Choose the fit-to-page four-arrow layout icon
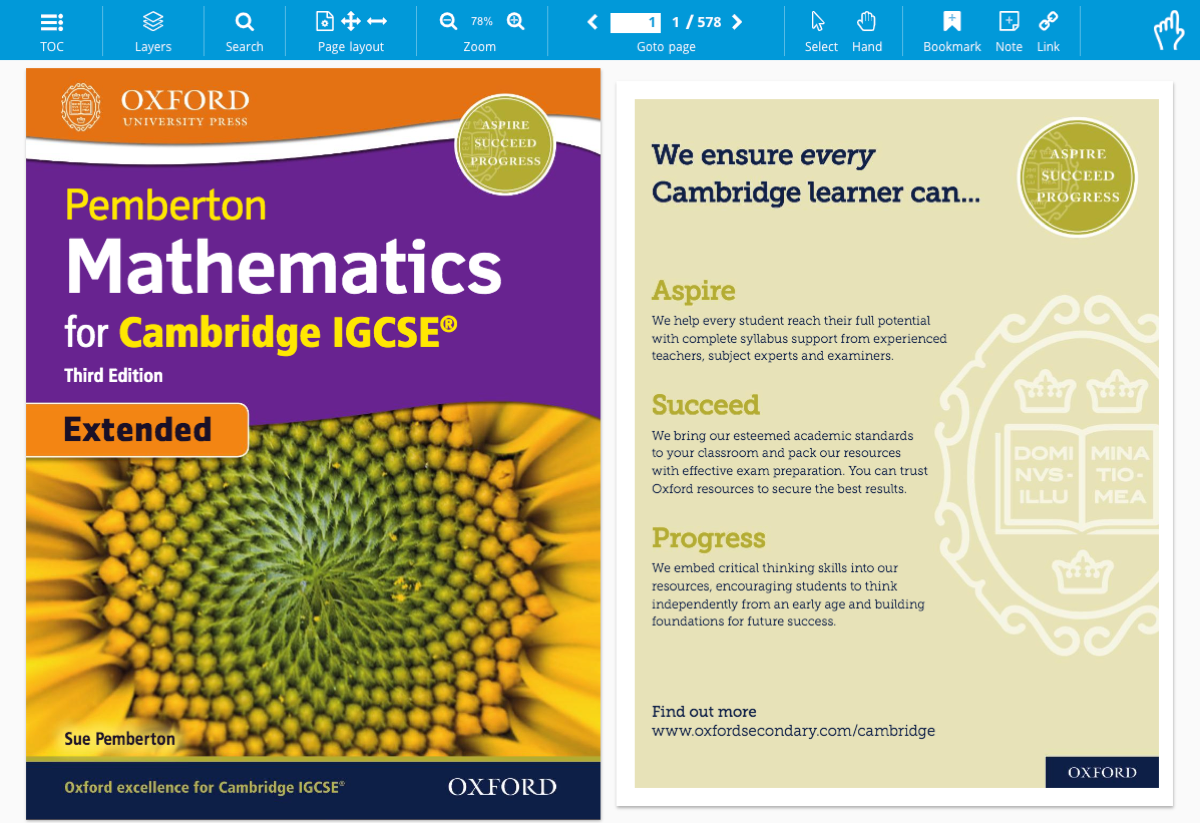 coord(351,21)
